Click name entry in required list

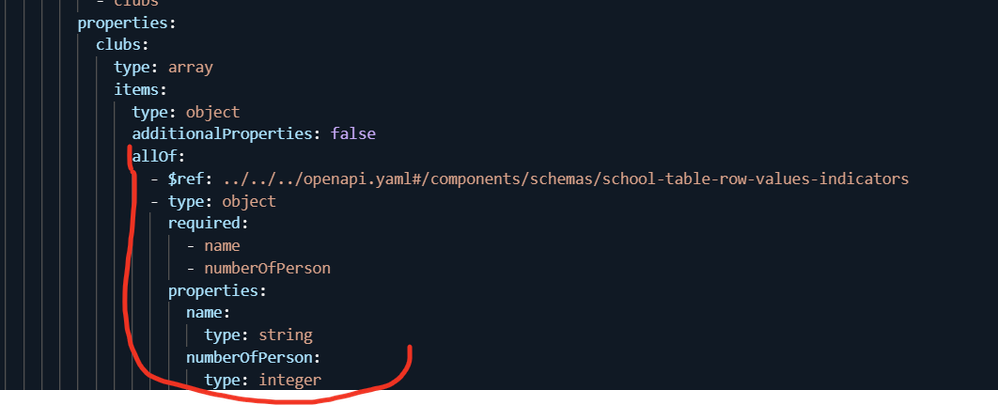tap(221, 246)
